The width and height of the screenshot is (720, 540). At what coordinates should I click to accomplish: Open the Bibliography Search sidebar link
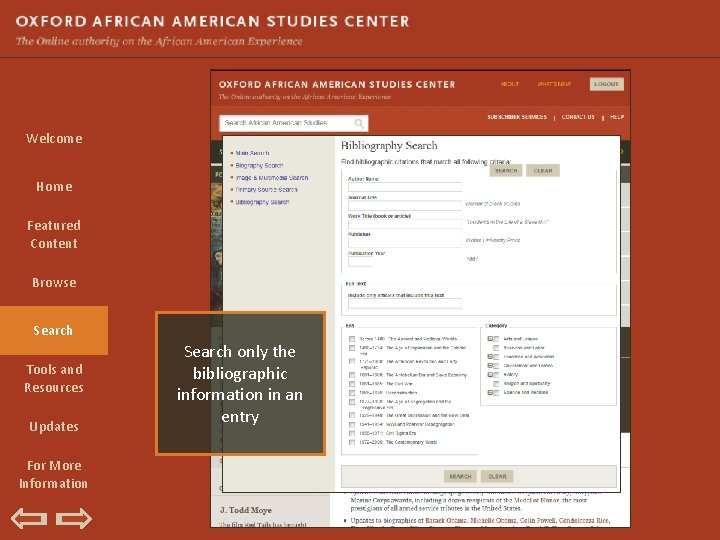pos(262,202)
